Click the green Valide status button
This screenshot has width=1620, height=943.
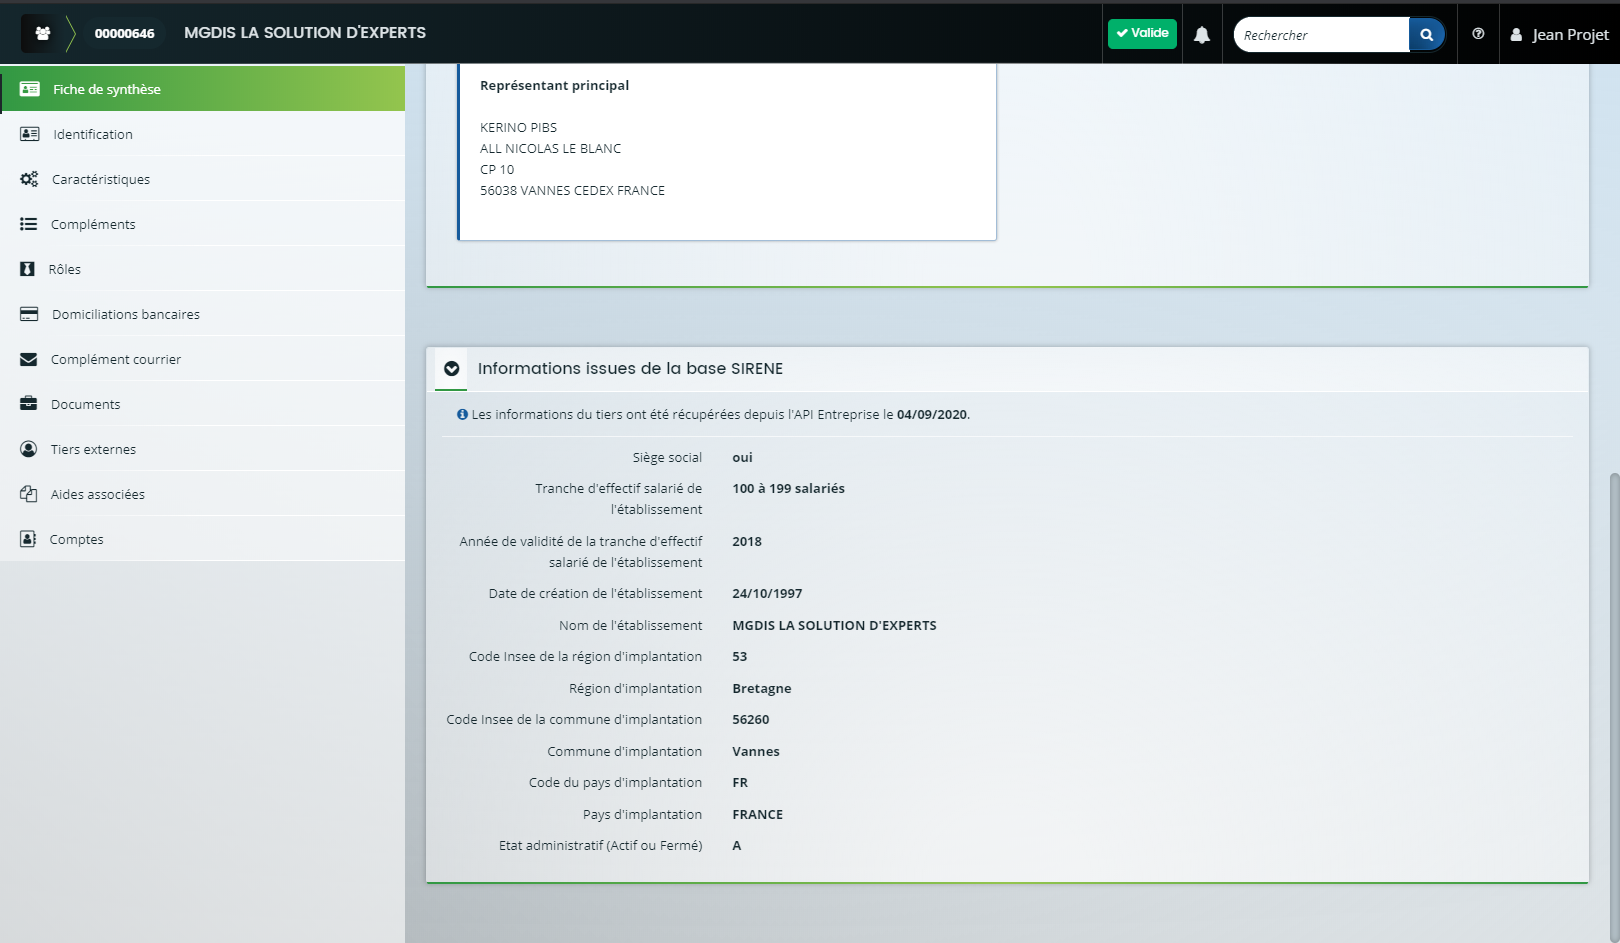click(x=1142, y=33)
